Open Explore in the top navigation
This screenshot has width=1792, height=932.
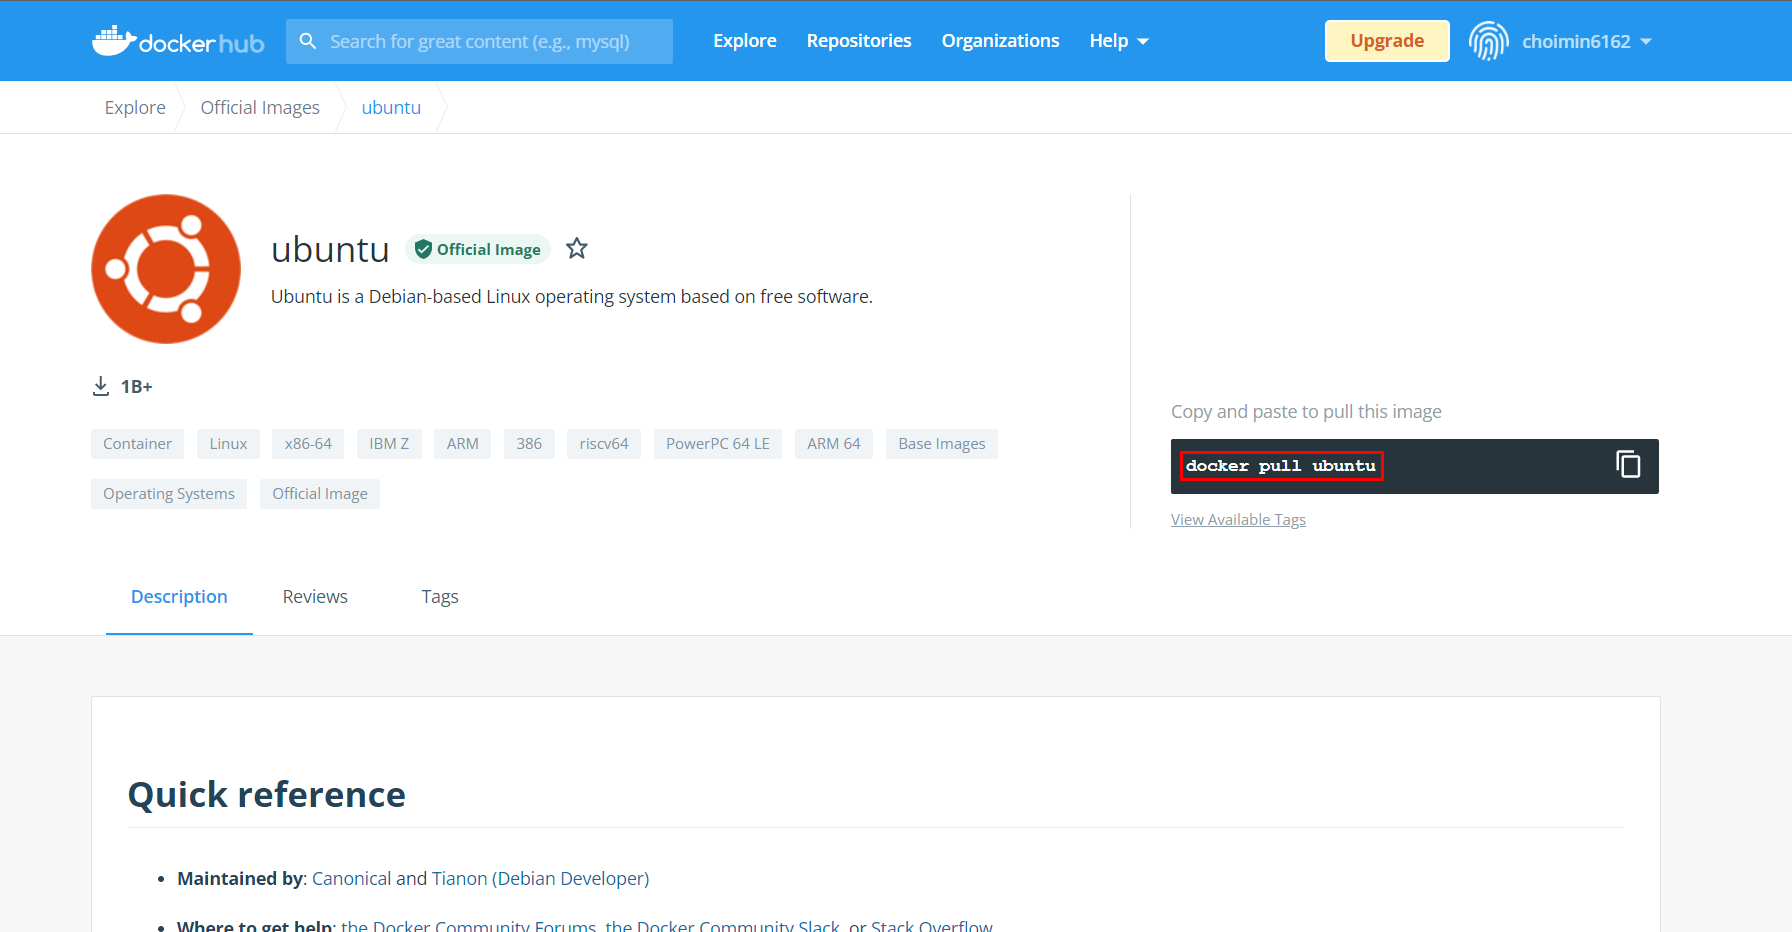[x=745, y=41]
